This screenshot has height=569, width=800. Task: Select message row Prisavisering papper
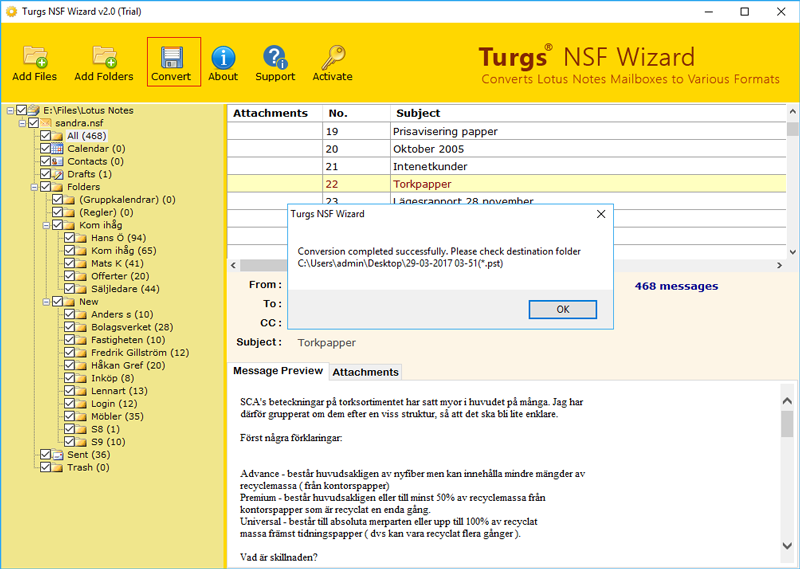point(507,132)
